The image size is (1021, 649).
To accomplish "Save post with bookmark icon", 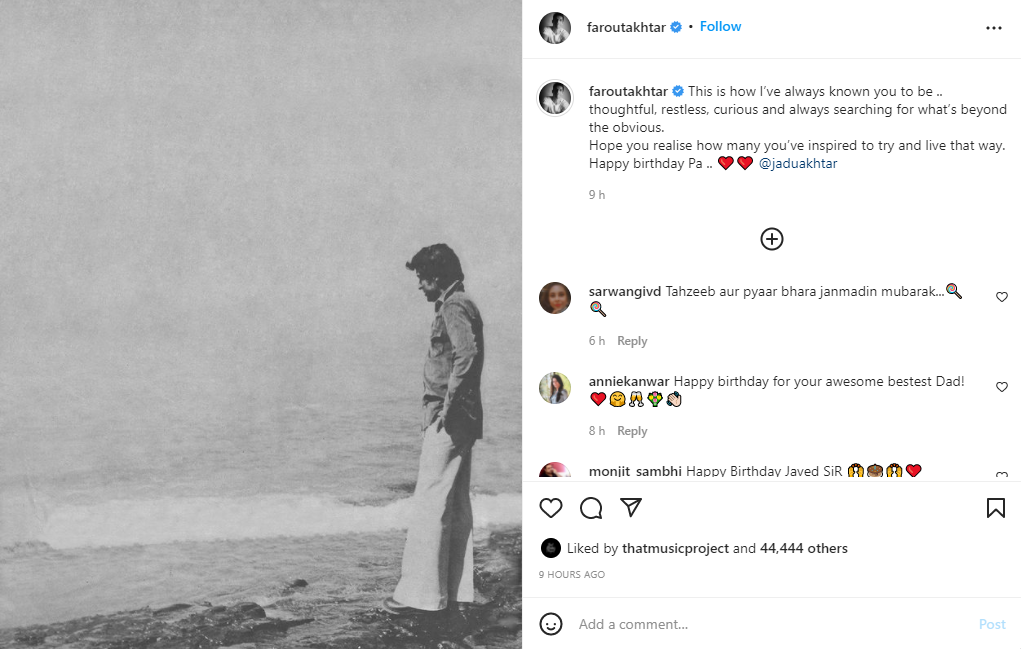I will [x=996, y=508].
